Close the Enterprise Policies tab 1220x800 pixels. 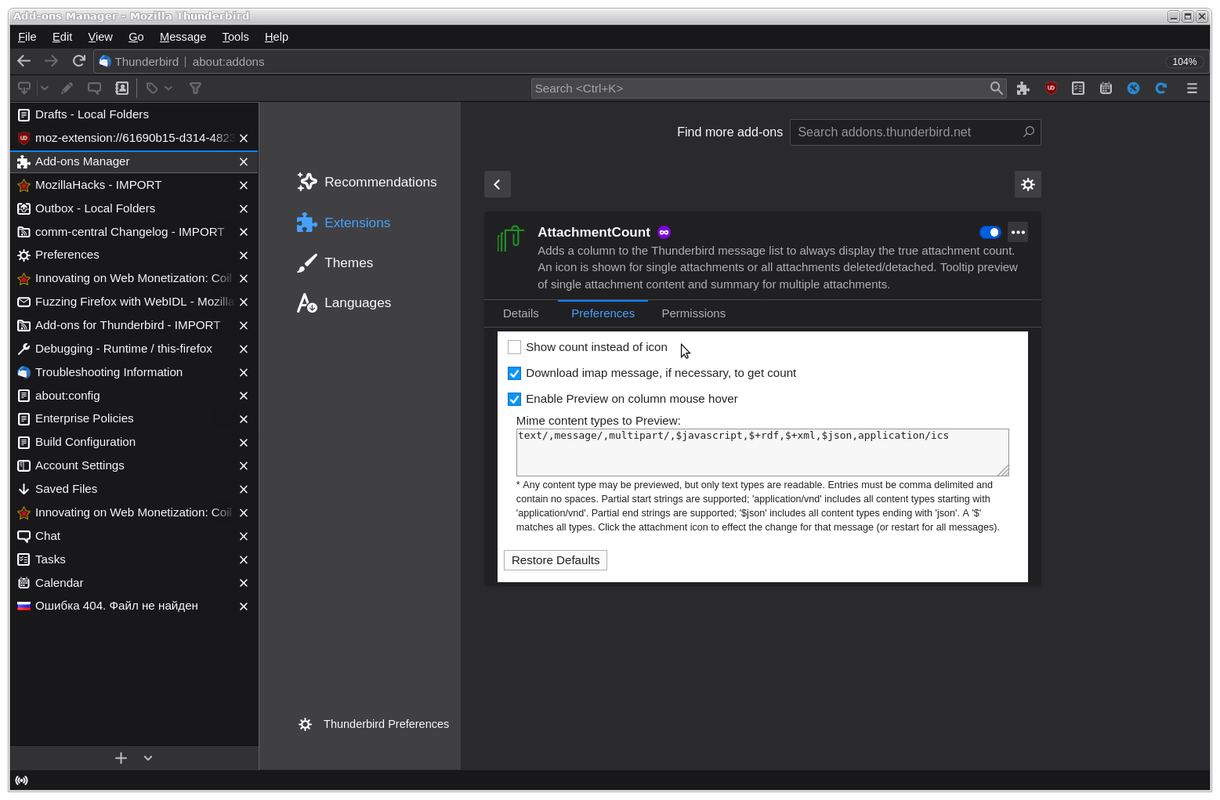(x=243, y=419)
